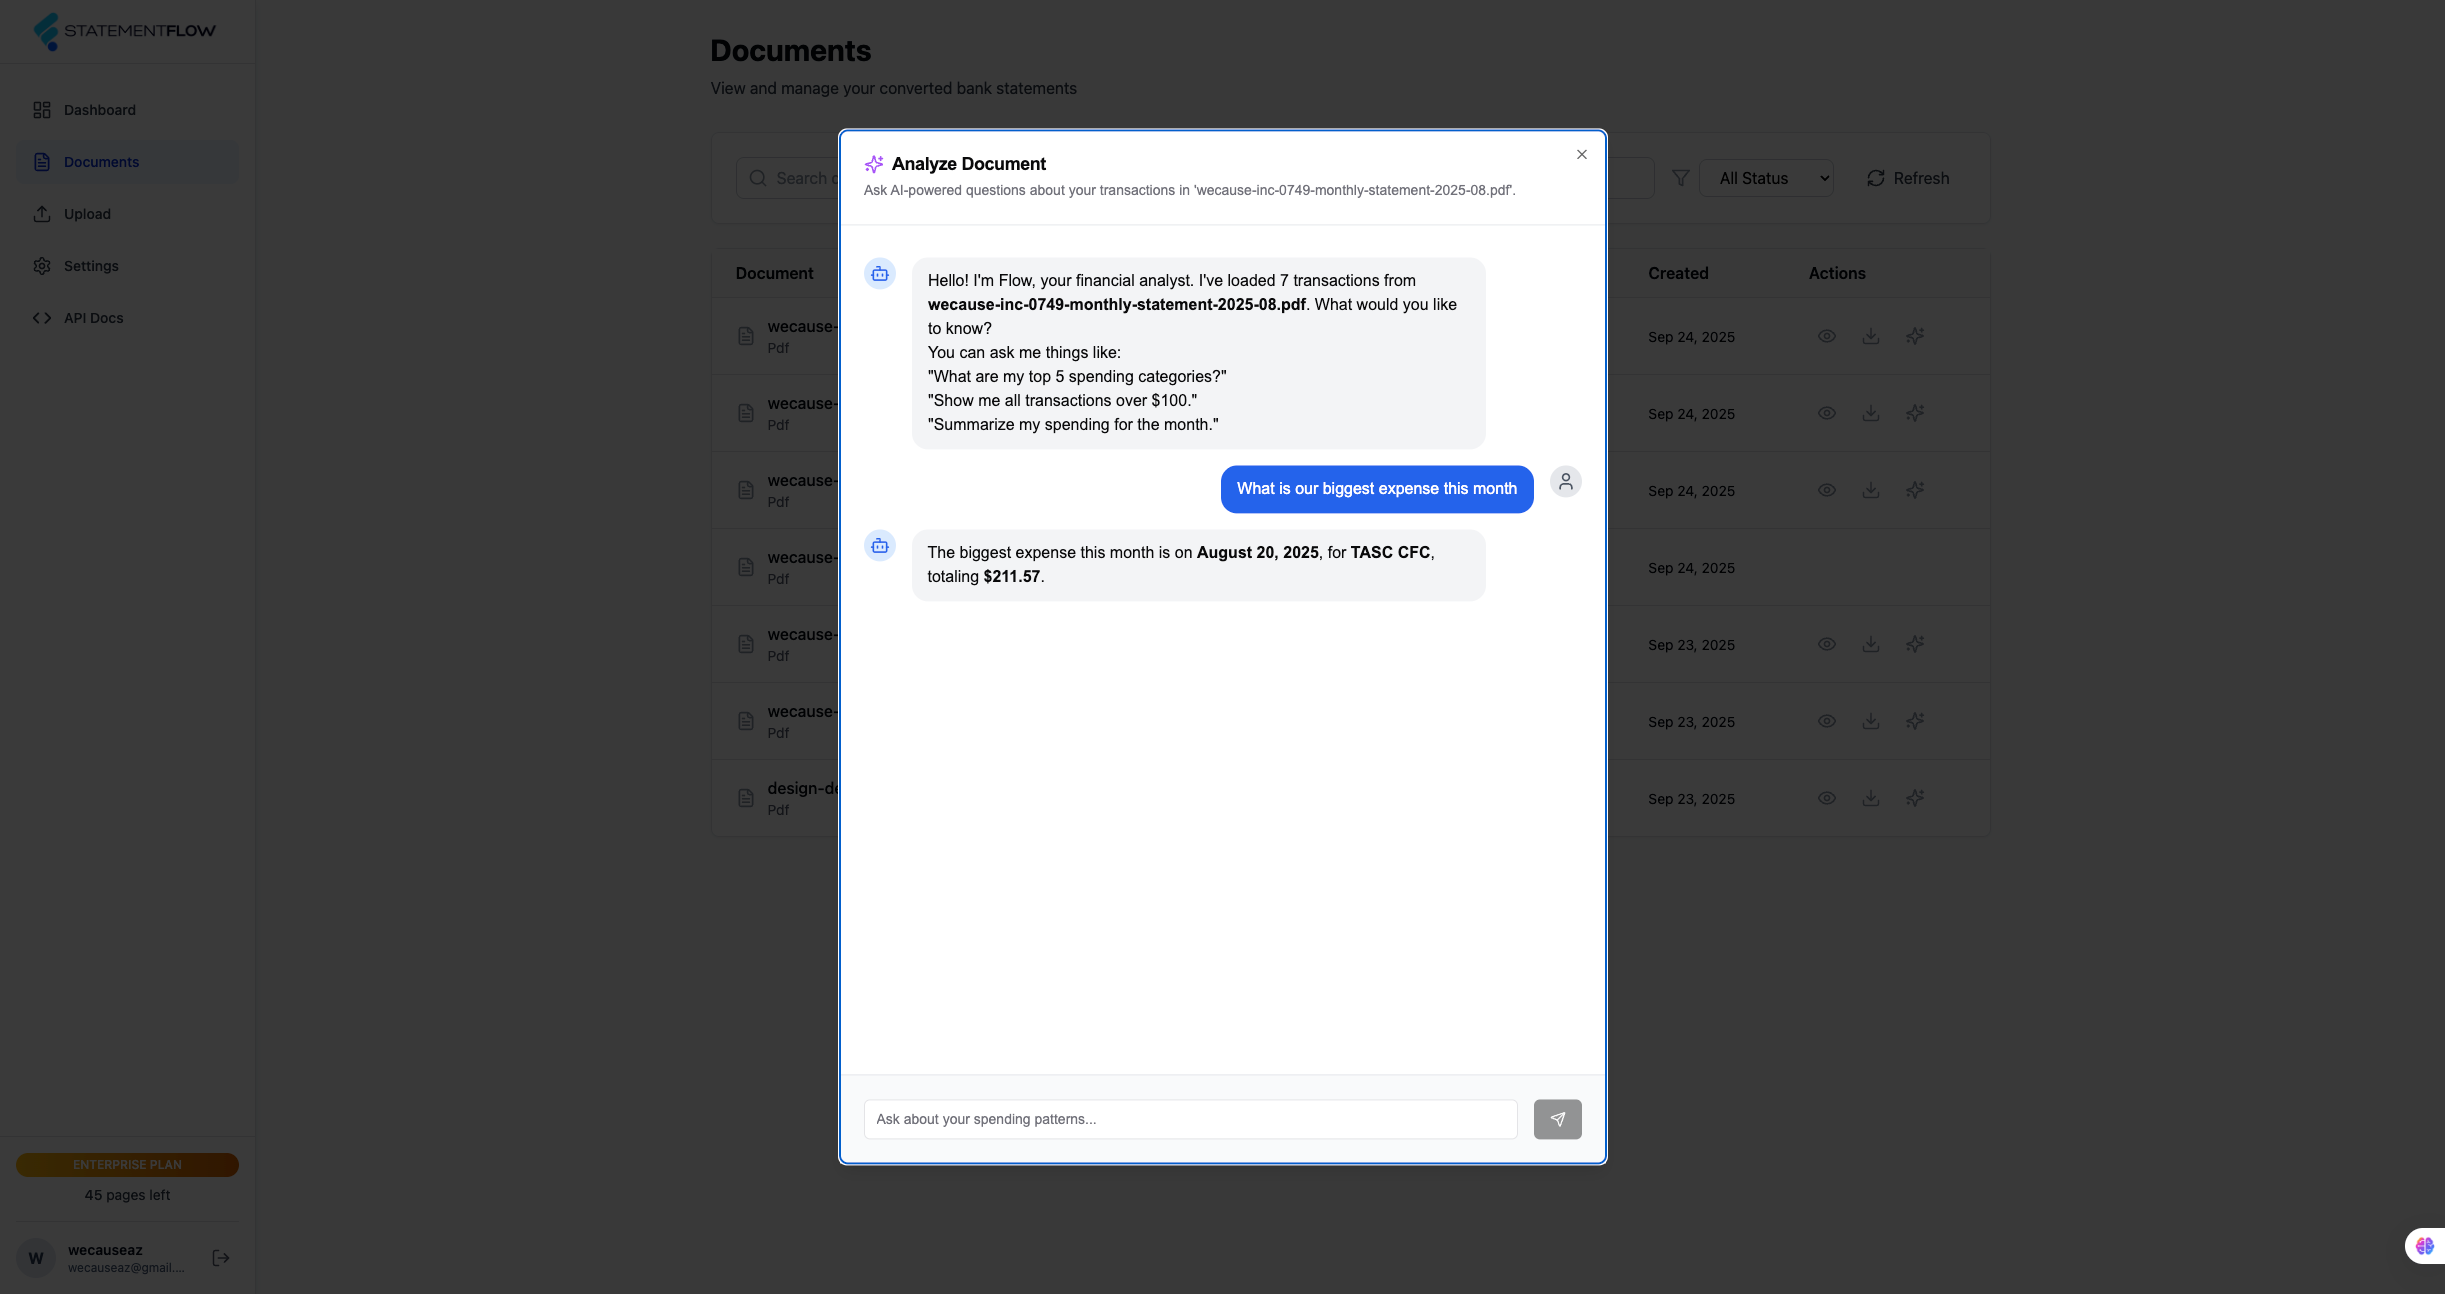
Task: Show preview of the last document row
Action: coord(1826,798)
